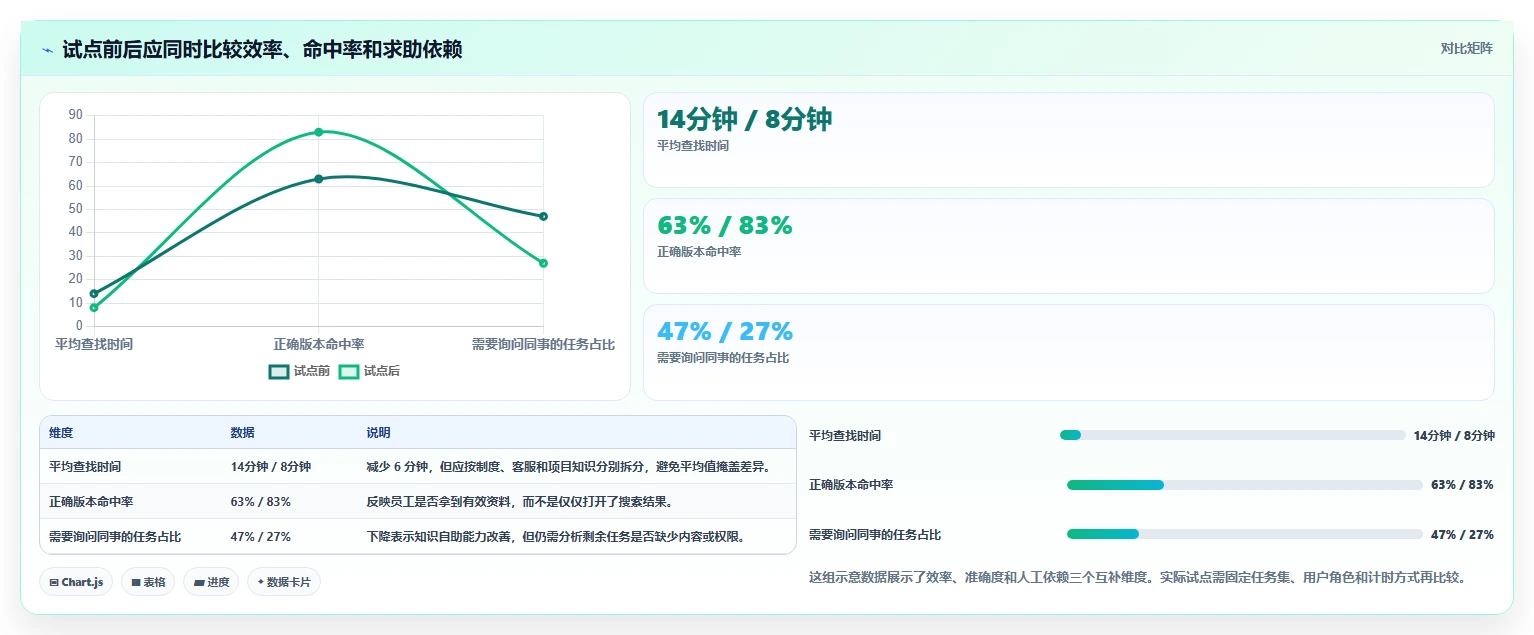Click the 90 tick on the chart y-axis
Viewport: 1534px width, 635px height.
(76, 115)
